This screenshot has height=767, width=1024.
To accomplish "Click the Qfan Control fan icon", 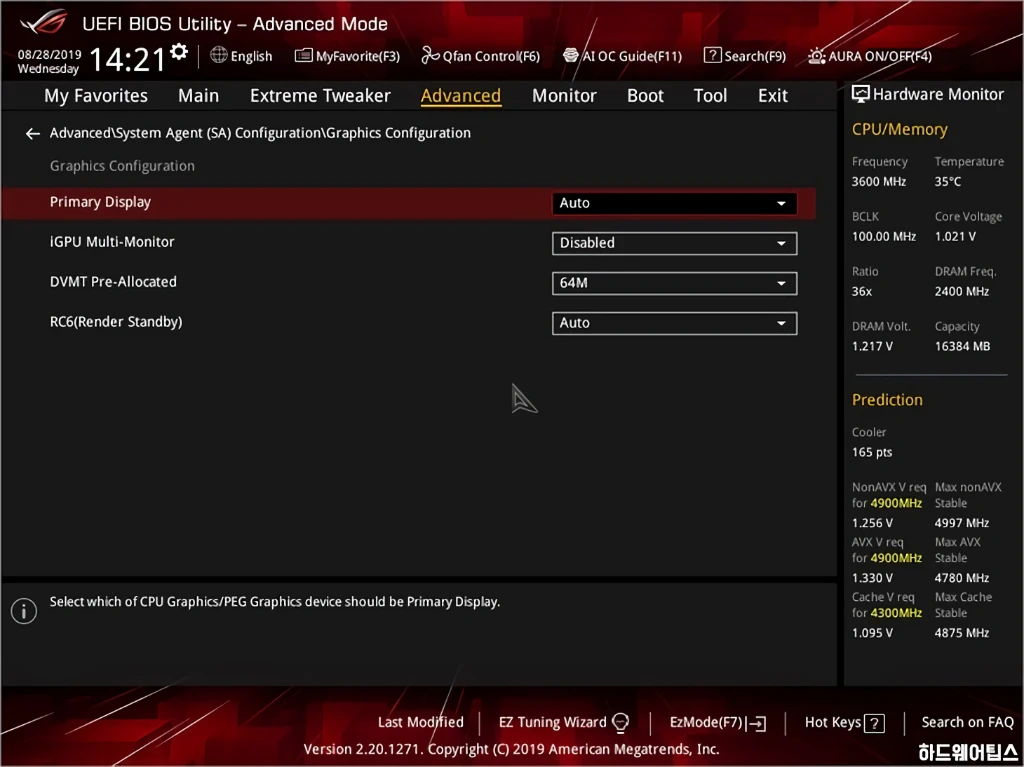I will coord(430,56).
